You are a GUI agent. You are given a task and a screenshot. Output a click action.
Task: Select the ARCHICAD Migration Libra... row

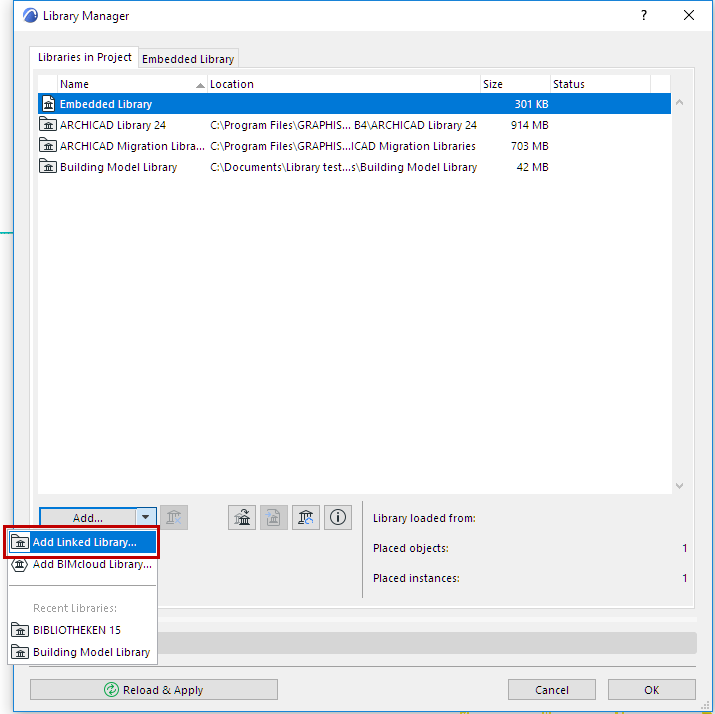point(354,146)
